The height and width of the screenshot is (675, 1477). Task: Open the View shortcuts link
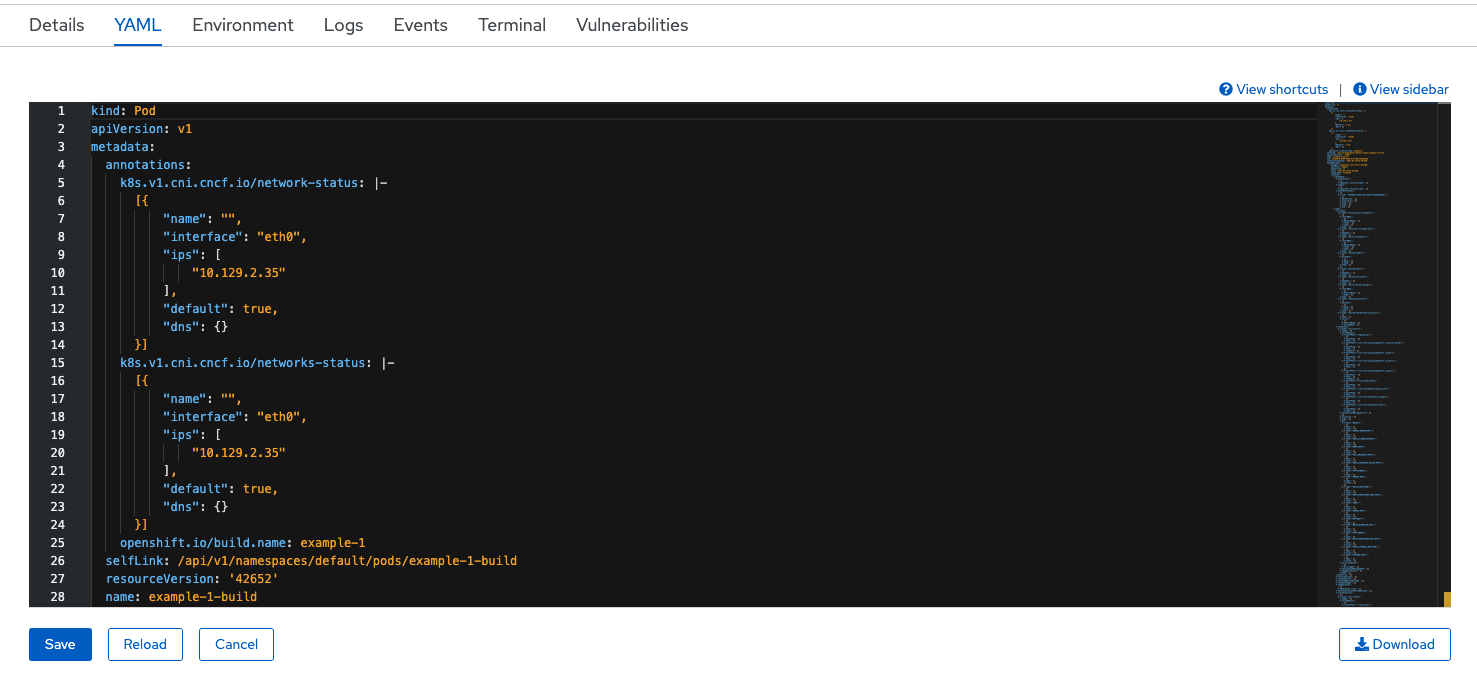tap(1282, 89)
